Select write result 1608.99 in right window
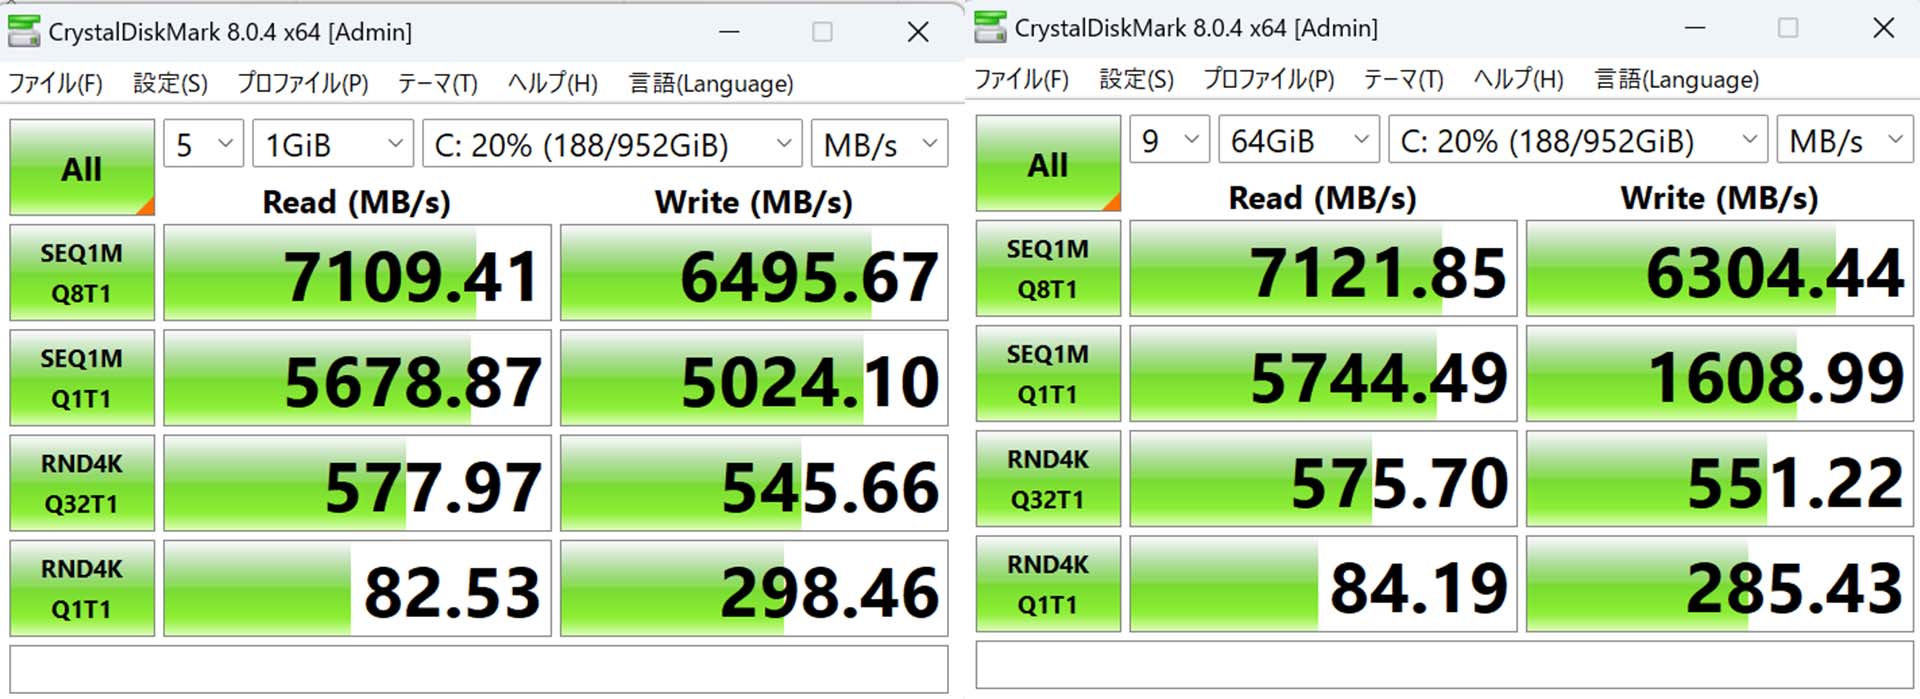Image resolution: width=1920 pixels, height=699 pixels. pyautogui.click(x=1720, y=374)
